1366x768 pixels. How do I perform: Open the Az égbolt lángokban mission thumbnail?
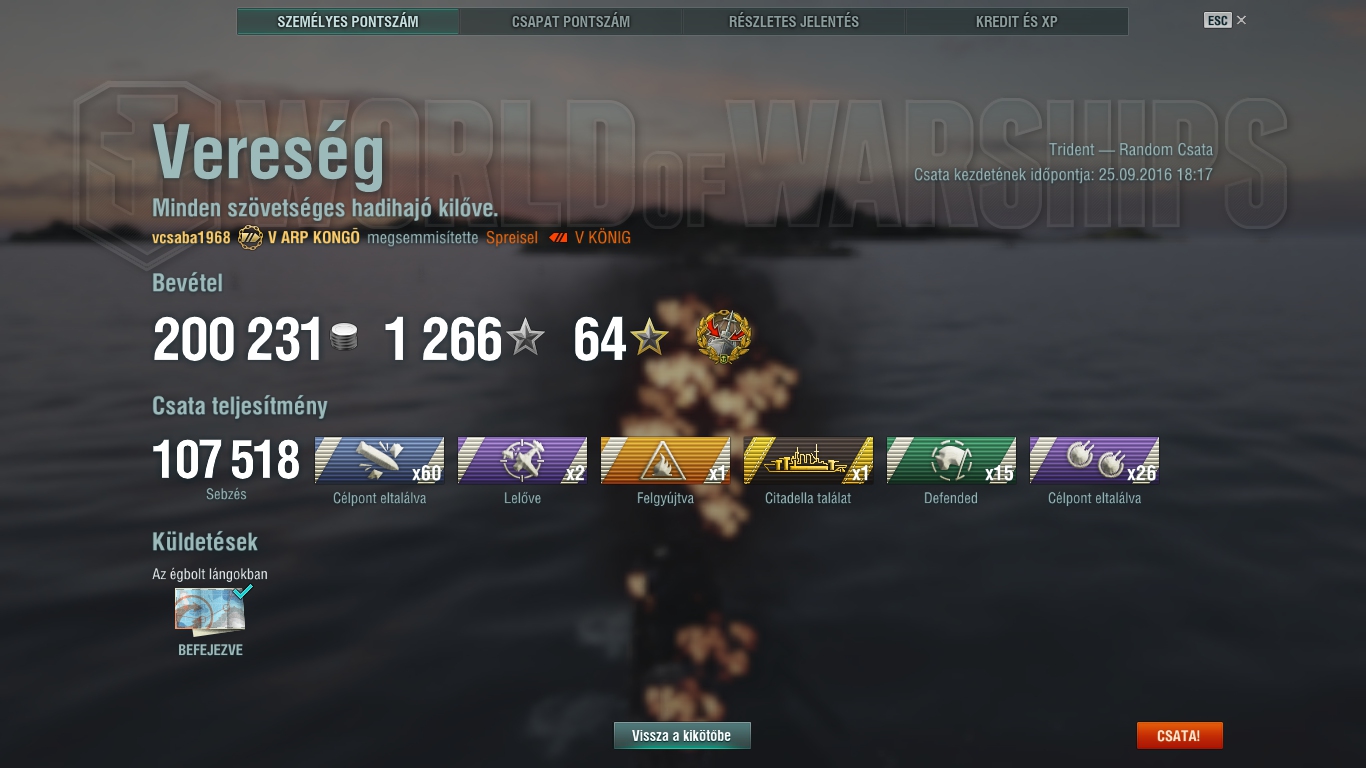click(210, 611)
